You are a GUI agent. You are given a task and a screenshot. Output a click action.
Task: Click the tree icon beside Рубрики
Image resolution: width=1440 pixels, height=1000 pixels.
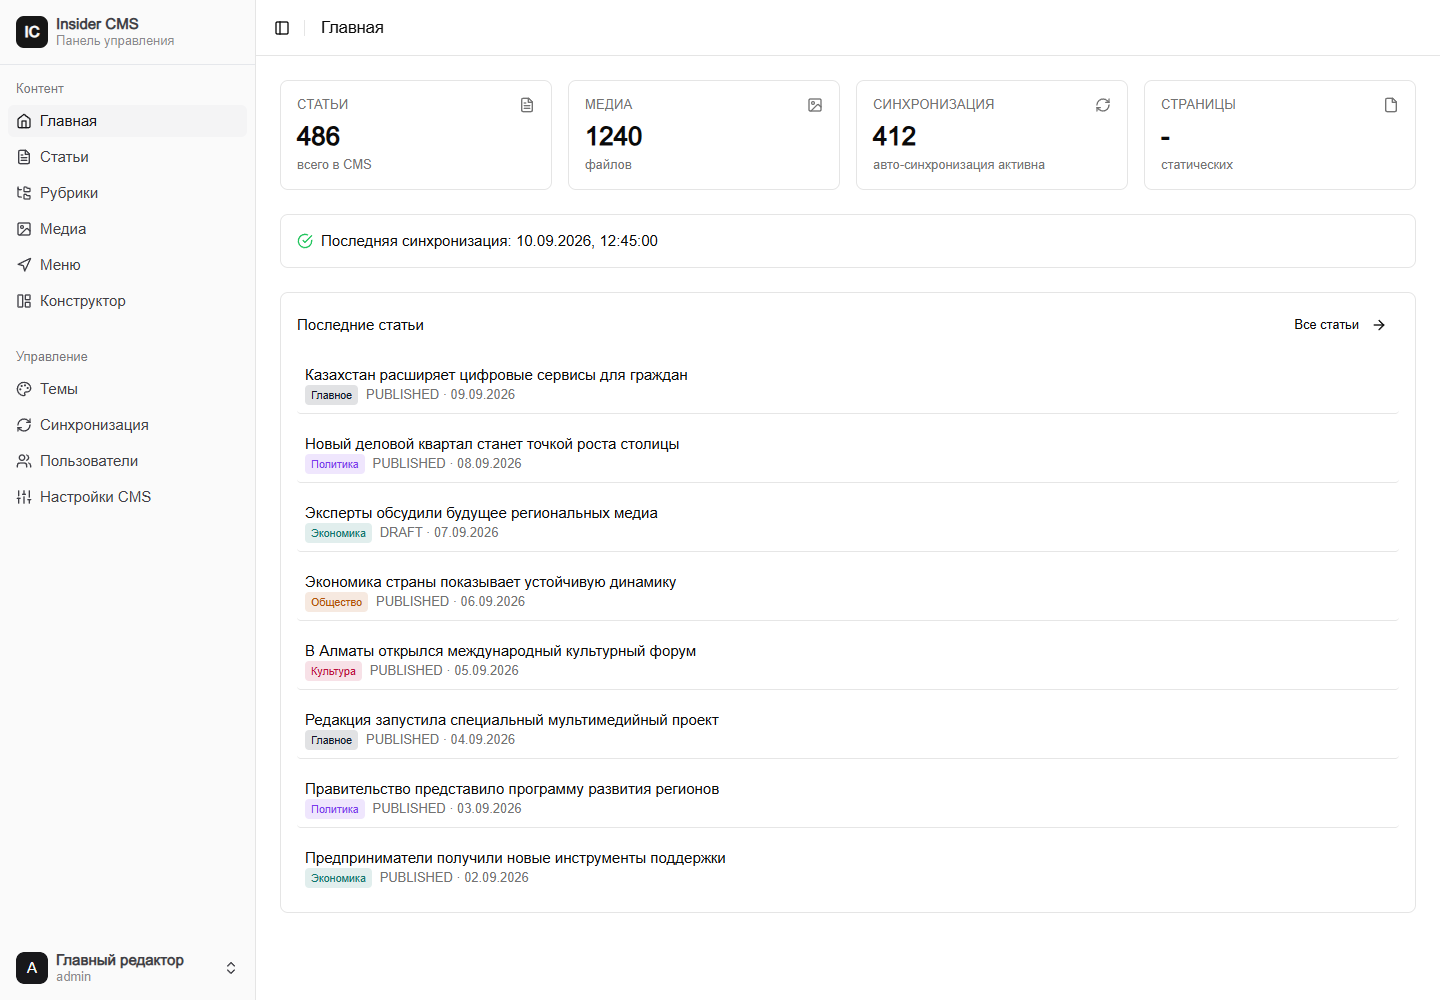click(24, 193)
